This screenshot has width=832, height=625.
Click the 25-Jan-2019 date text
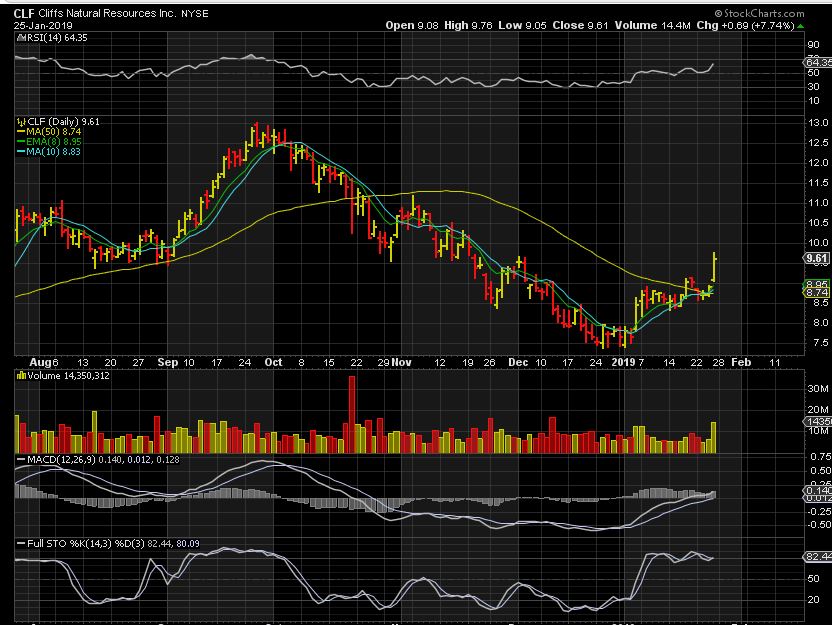(43, 25)
